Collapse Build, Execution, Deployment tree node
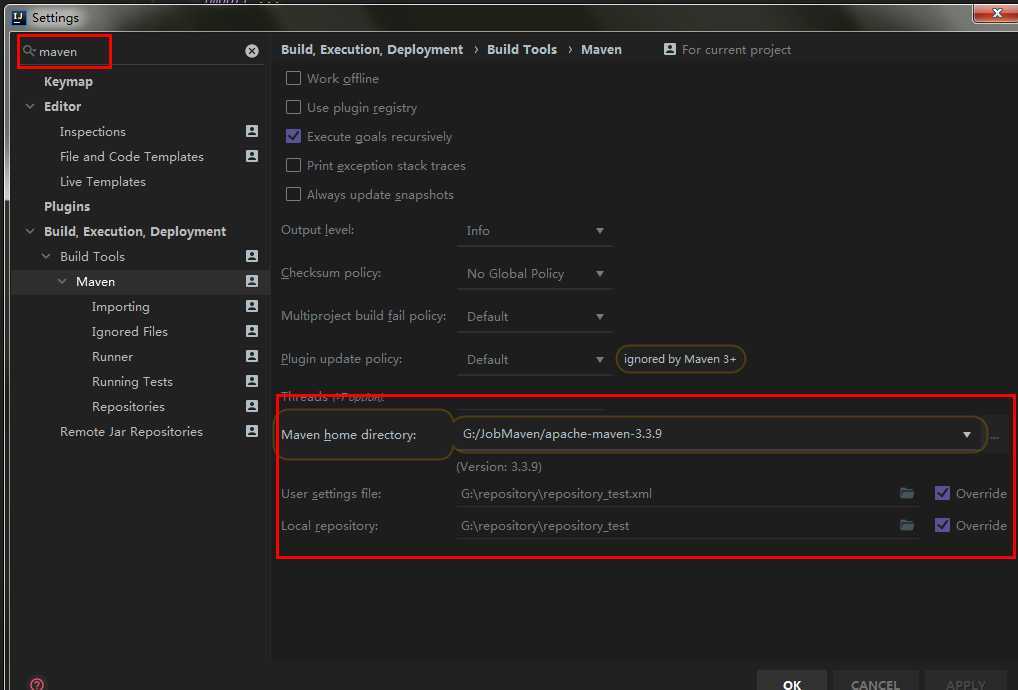Screen dimensions: 1018x690 30,231
